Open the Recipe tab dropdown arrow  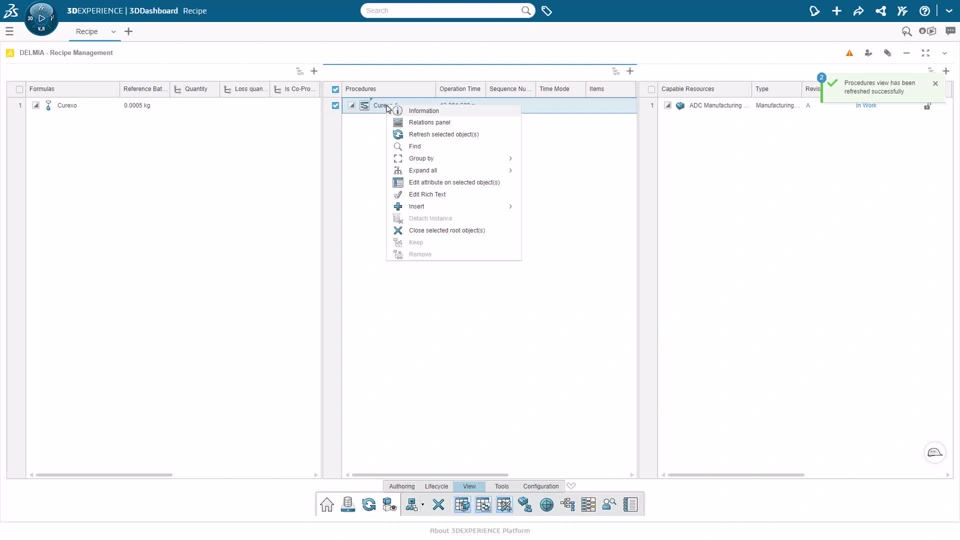(x=113, y=31)
